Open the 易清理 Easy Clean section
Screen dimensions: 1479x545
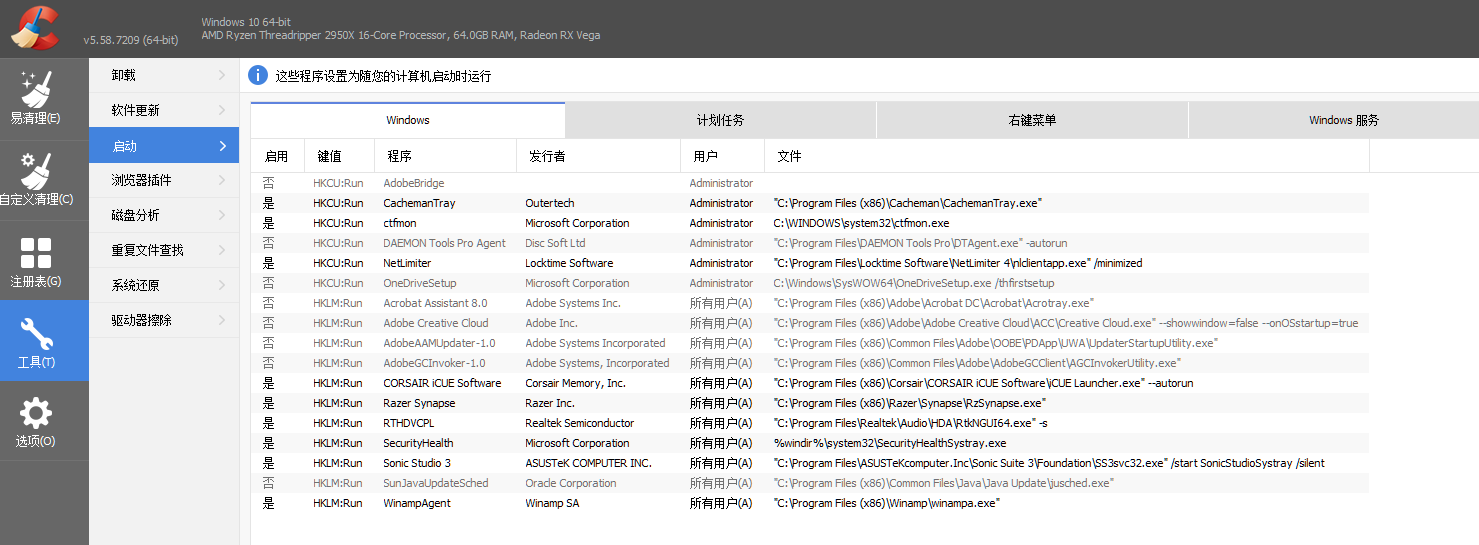tap(44, 98)
